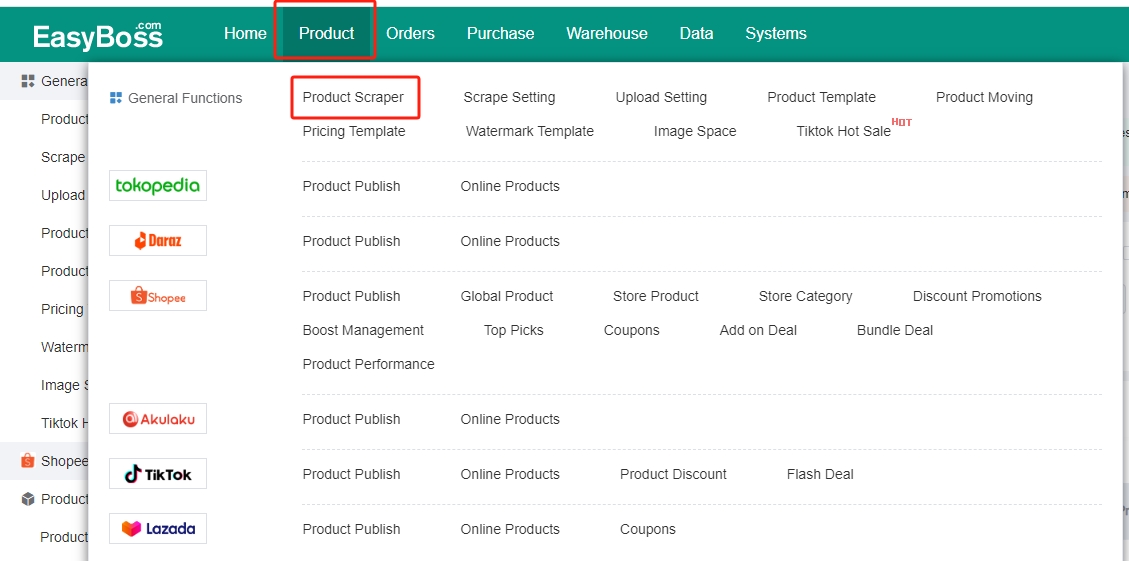Viewport: 1129px width, 561px height.
Task: Open Lazada Coupons
Action: [x=647, y=529]
